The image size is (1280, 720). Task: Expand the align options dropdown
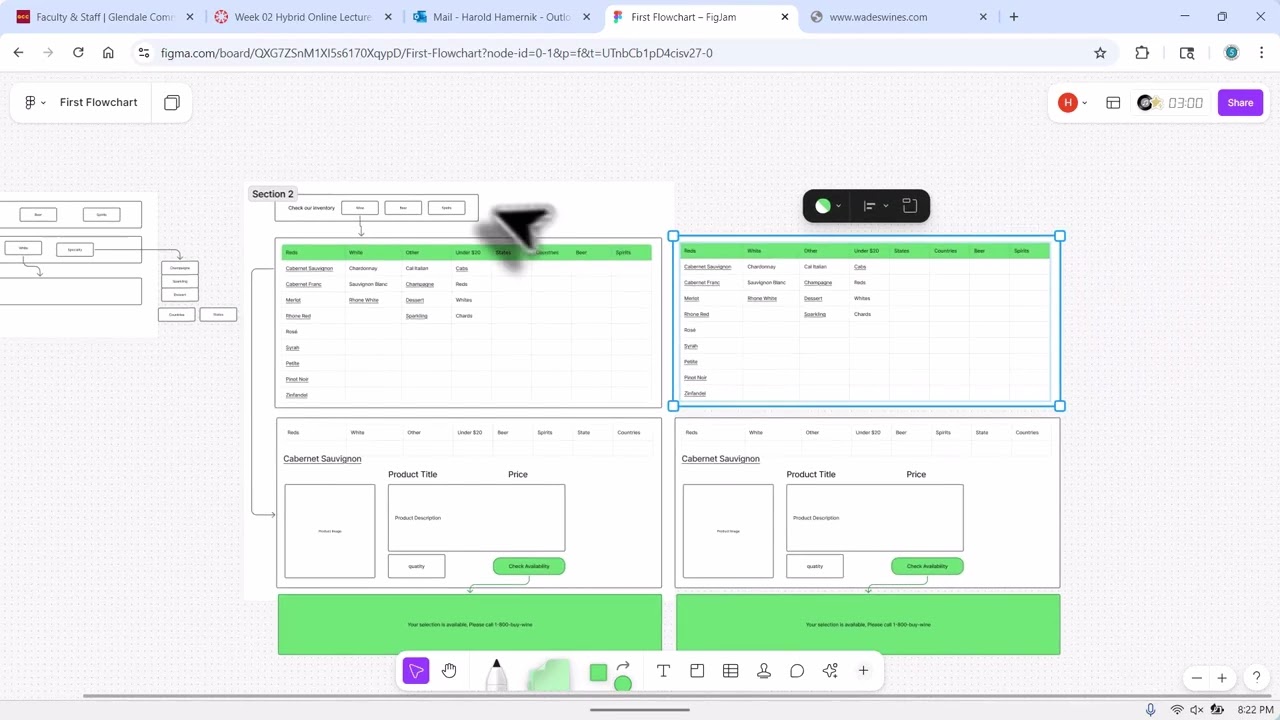coord(876,206)
